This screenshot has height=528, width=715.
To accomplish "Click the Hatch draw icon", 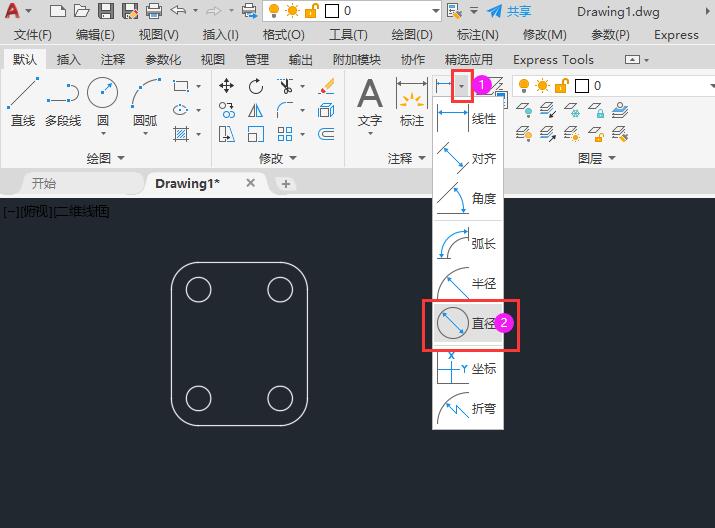I will point(181,134).
